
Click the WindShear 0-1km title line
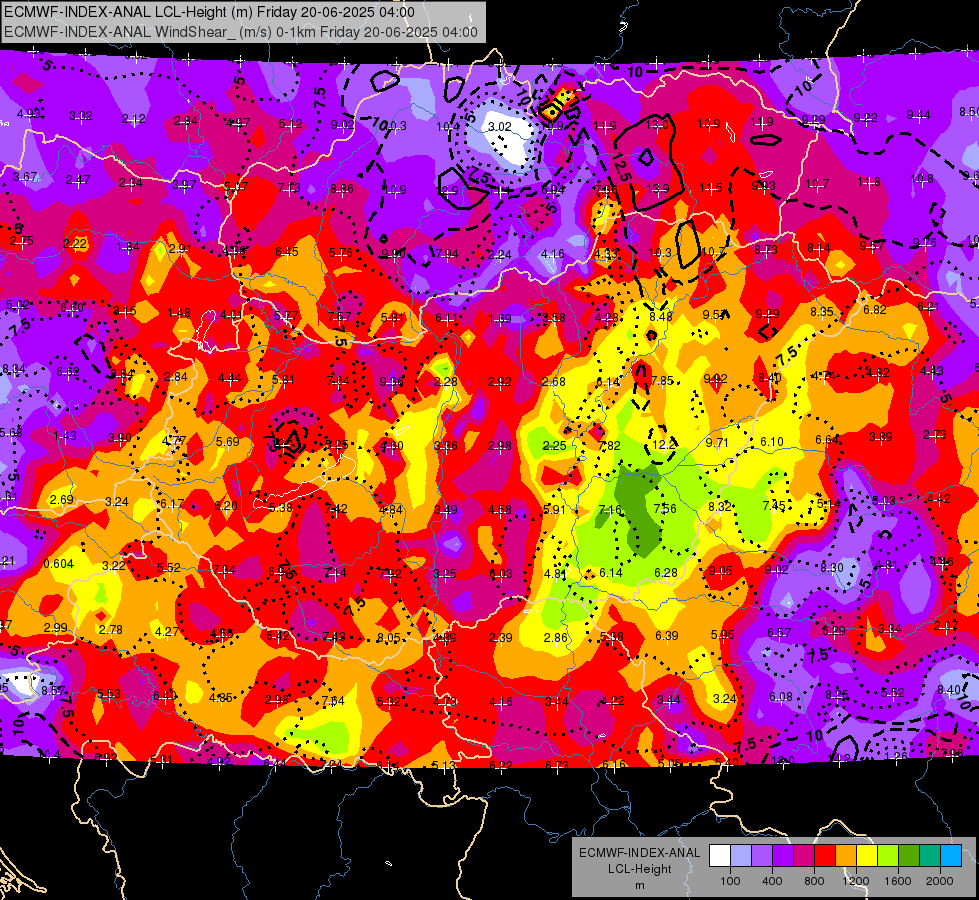(240, 32)
